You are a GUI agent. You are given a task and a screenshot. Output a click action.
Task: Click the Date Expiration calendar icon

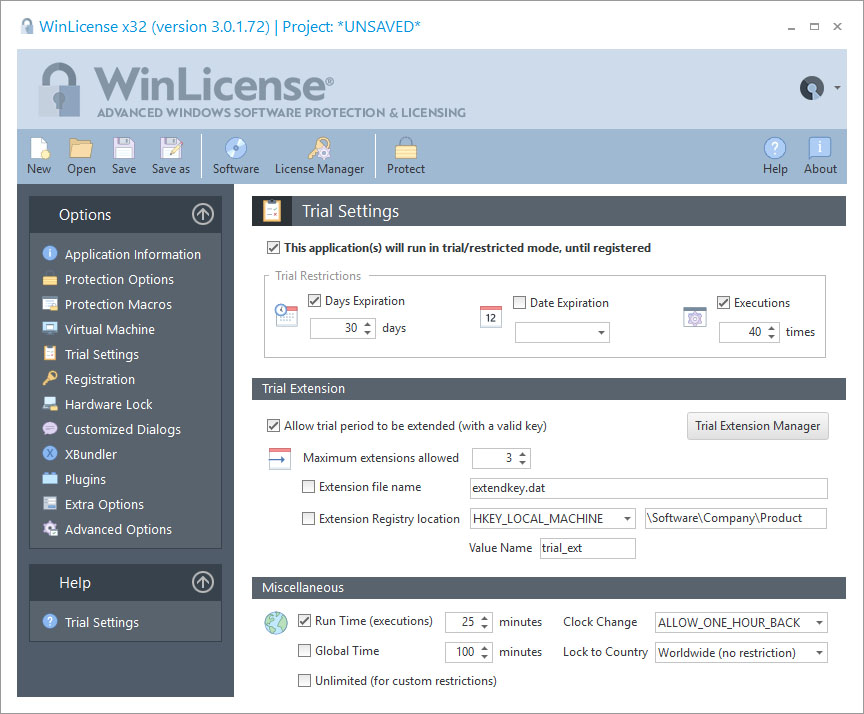tap(490, 317)
